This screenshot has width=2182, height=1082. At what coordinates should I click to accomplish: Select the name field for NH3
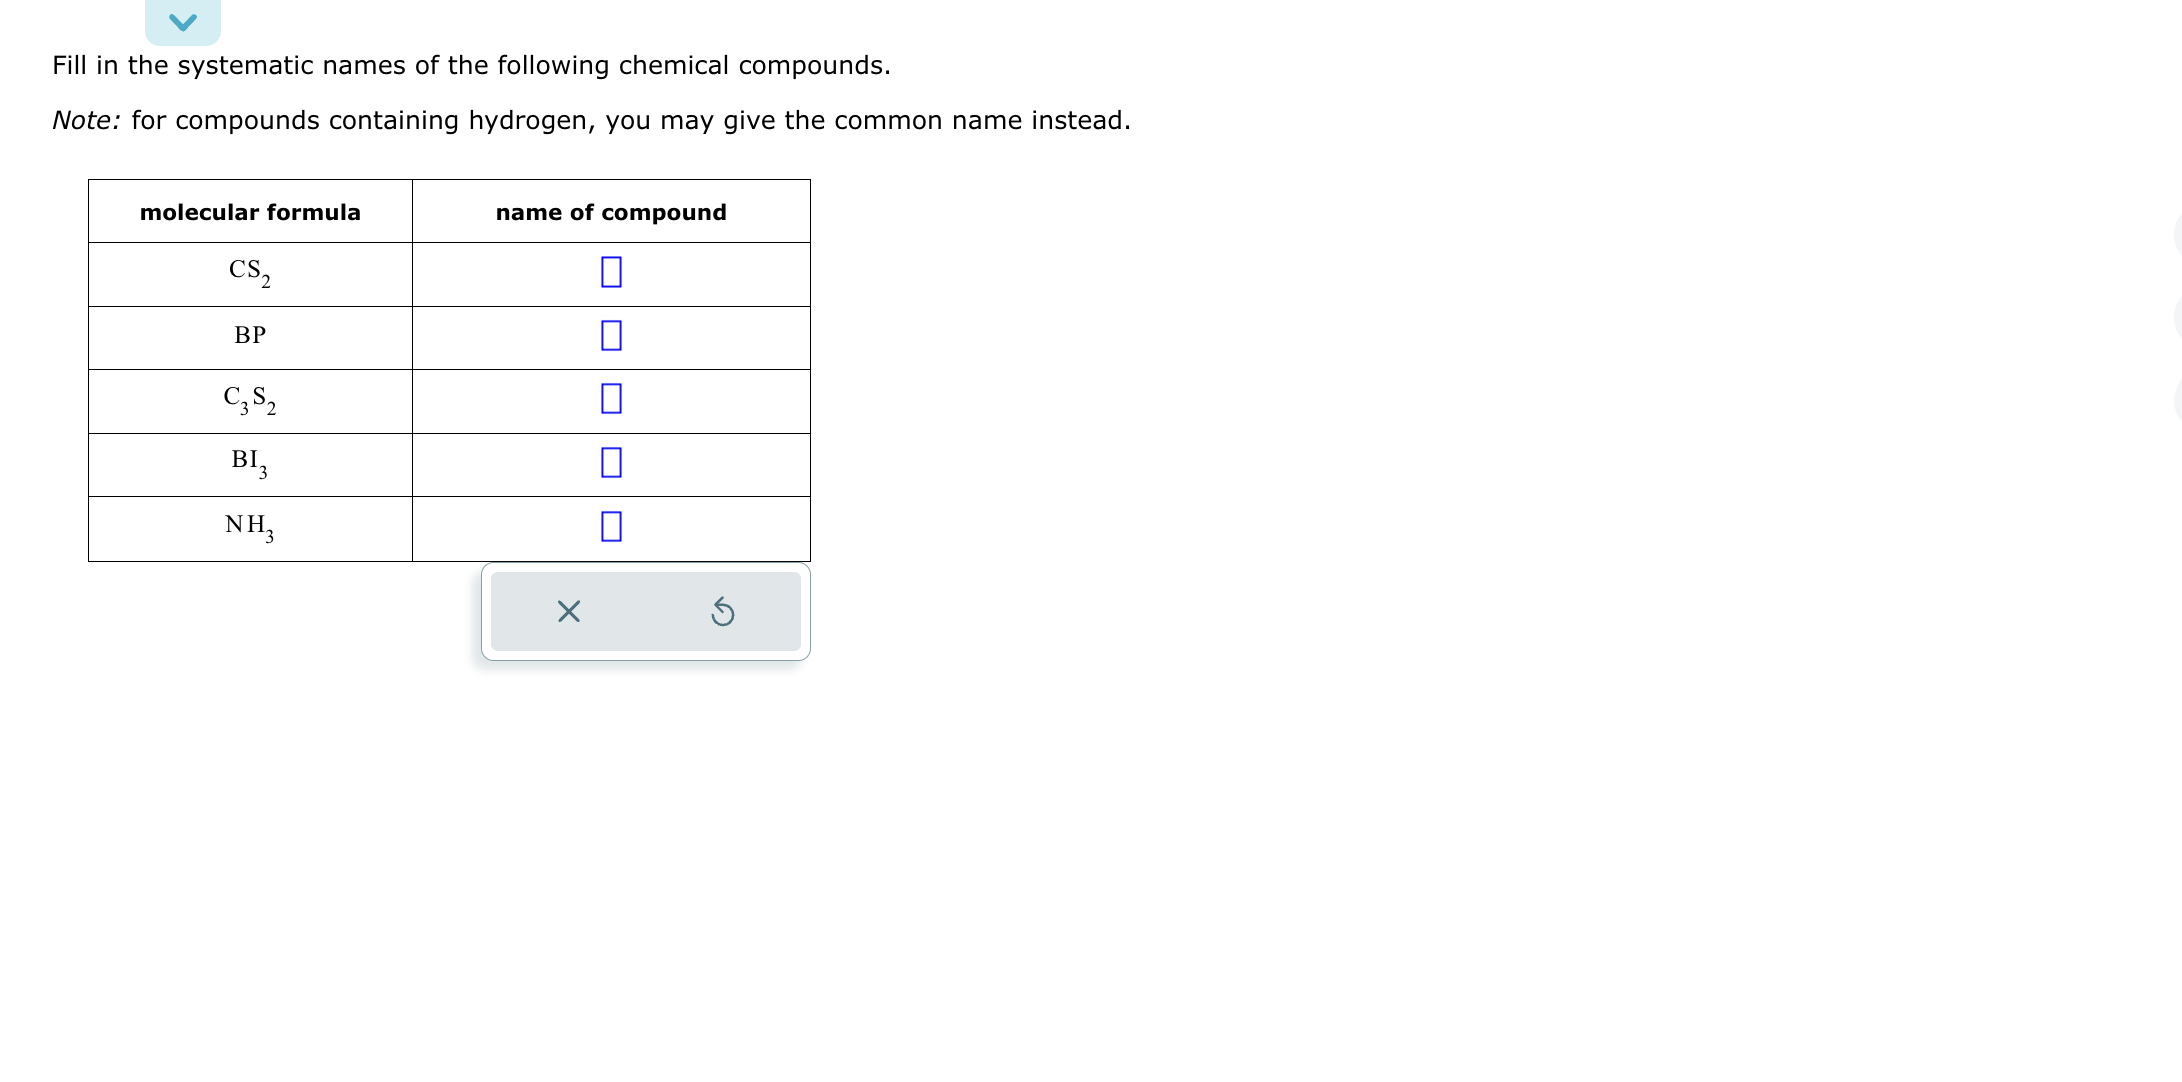(611, 526)
